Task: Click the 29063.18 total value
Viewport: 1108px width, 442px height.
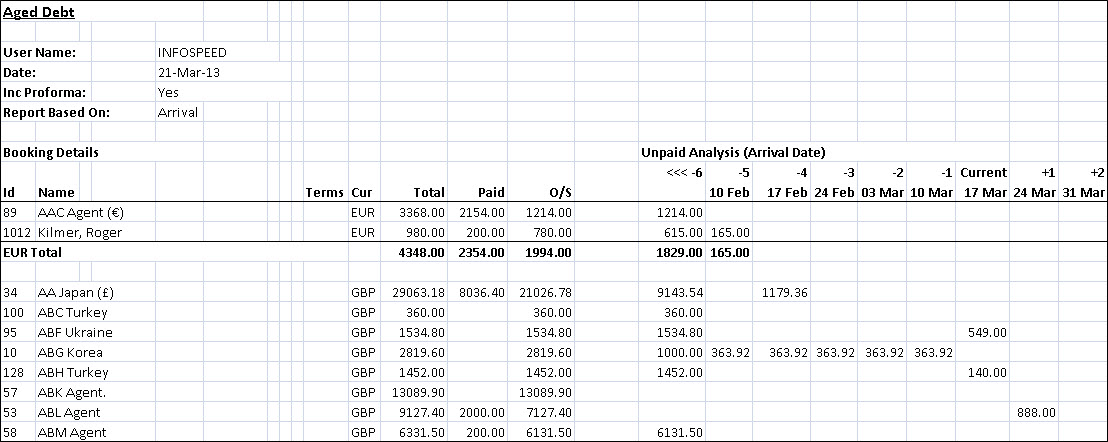Action: click(x=415, y=292)
